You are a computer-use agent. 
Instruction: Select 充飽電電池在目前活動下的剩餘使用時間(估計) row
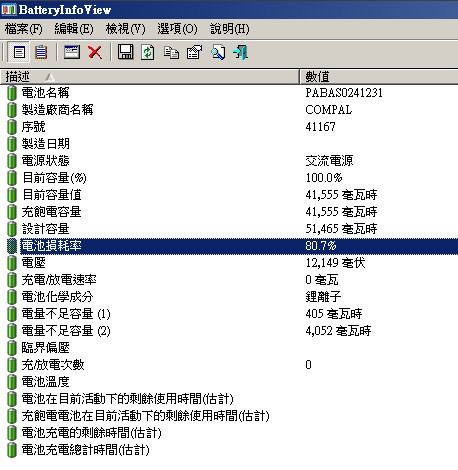click(x=229, y=416)
